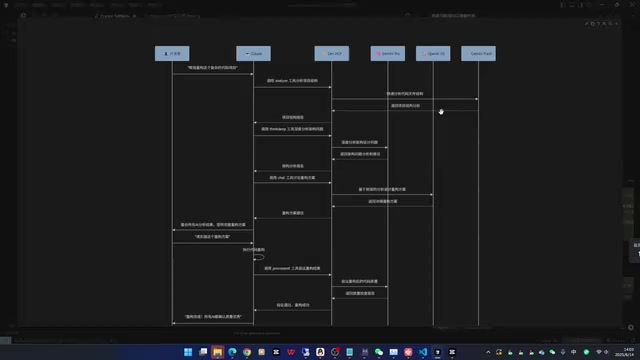Click the 'analyze' tool call message label
Image resolution: width=640 pixels, height=360 pixels.
[292, 81]
